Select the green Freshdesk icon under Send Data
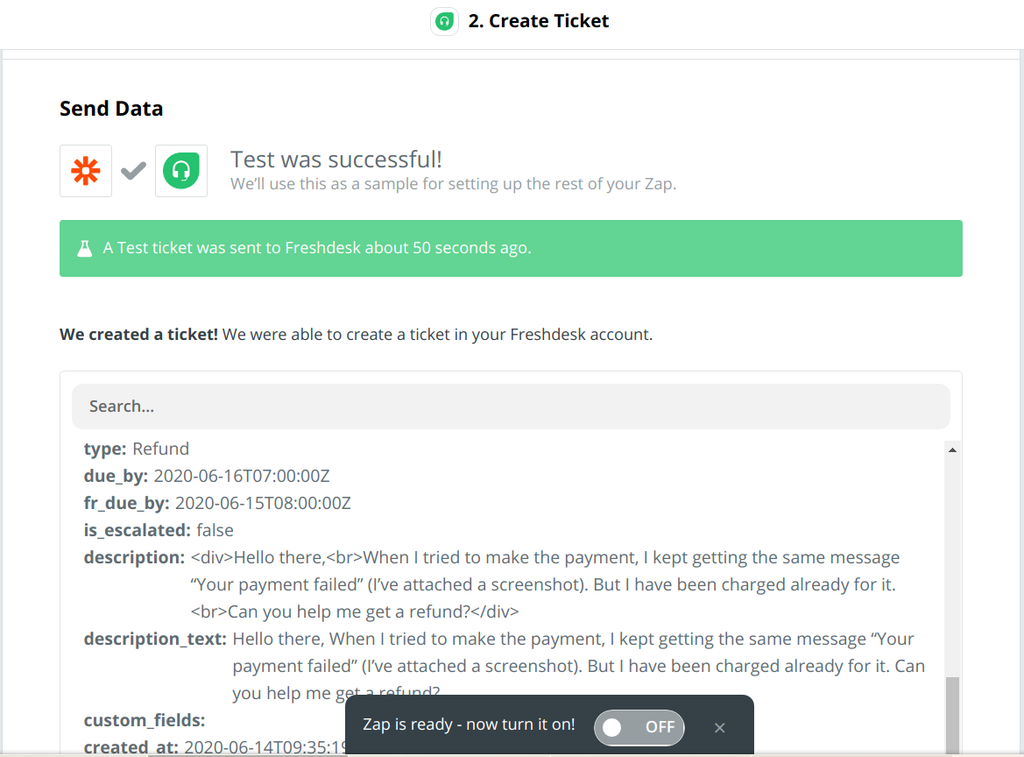 [x=181, y=170]
